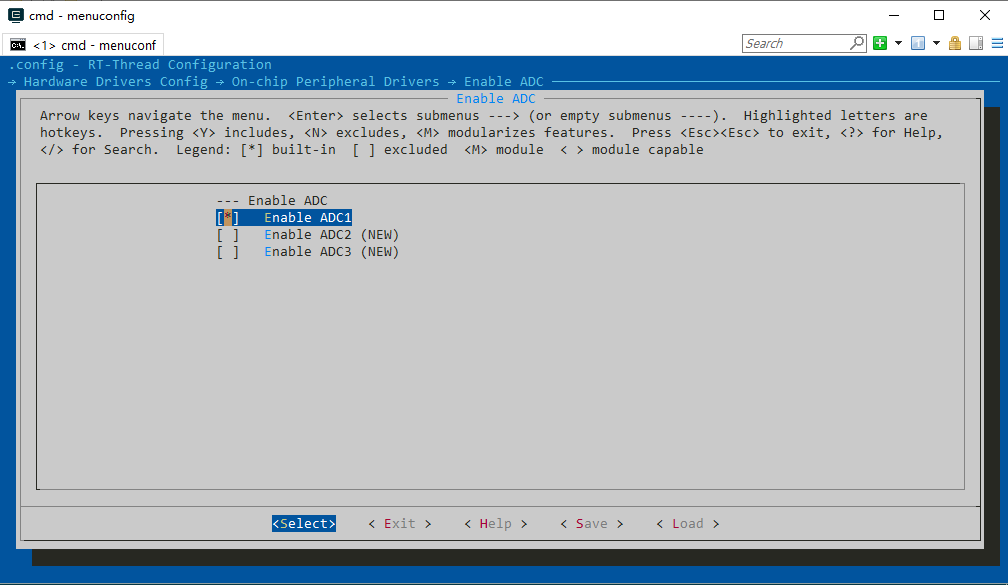Viewport: 1008px width, 585px height.
Task: Activate the Save option
Action: [x=591, y=524]
